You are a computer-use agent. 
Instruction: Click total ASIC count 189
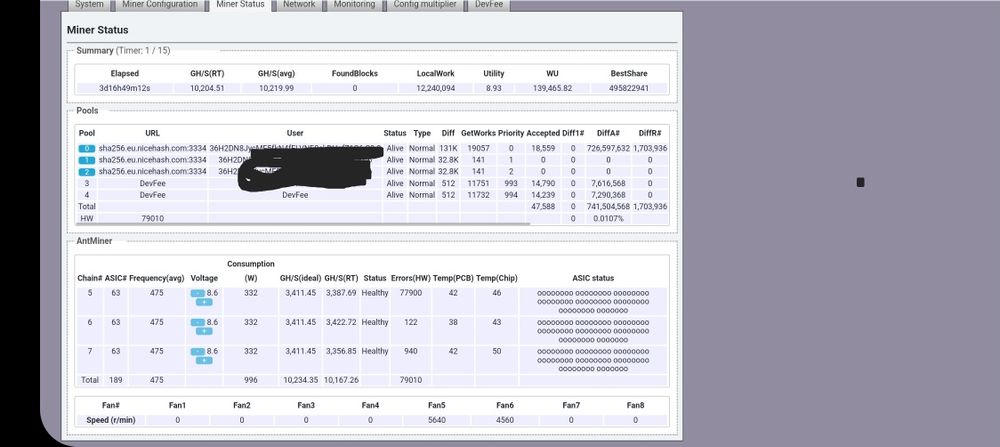coord(115,380)
